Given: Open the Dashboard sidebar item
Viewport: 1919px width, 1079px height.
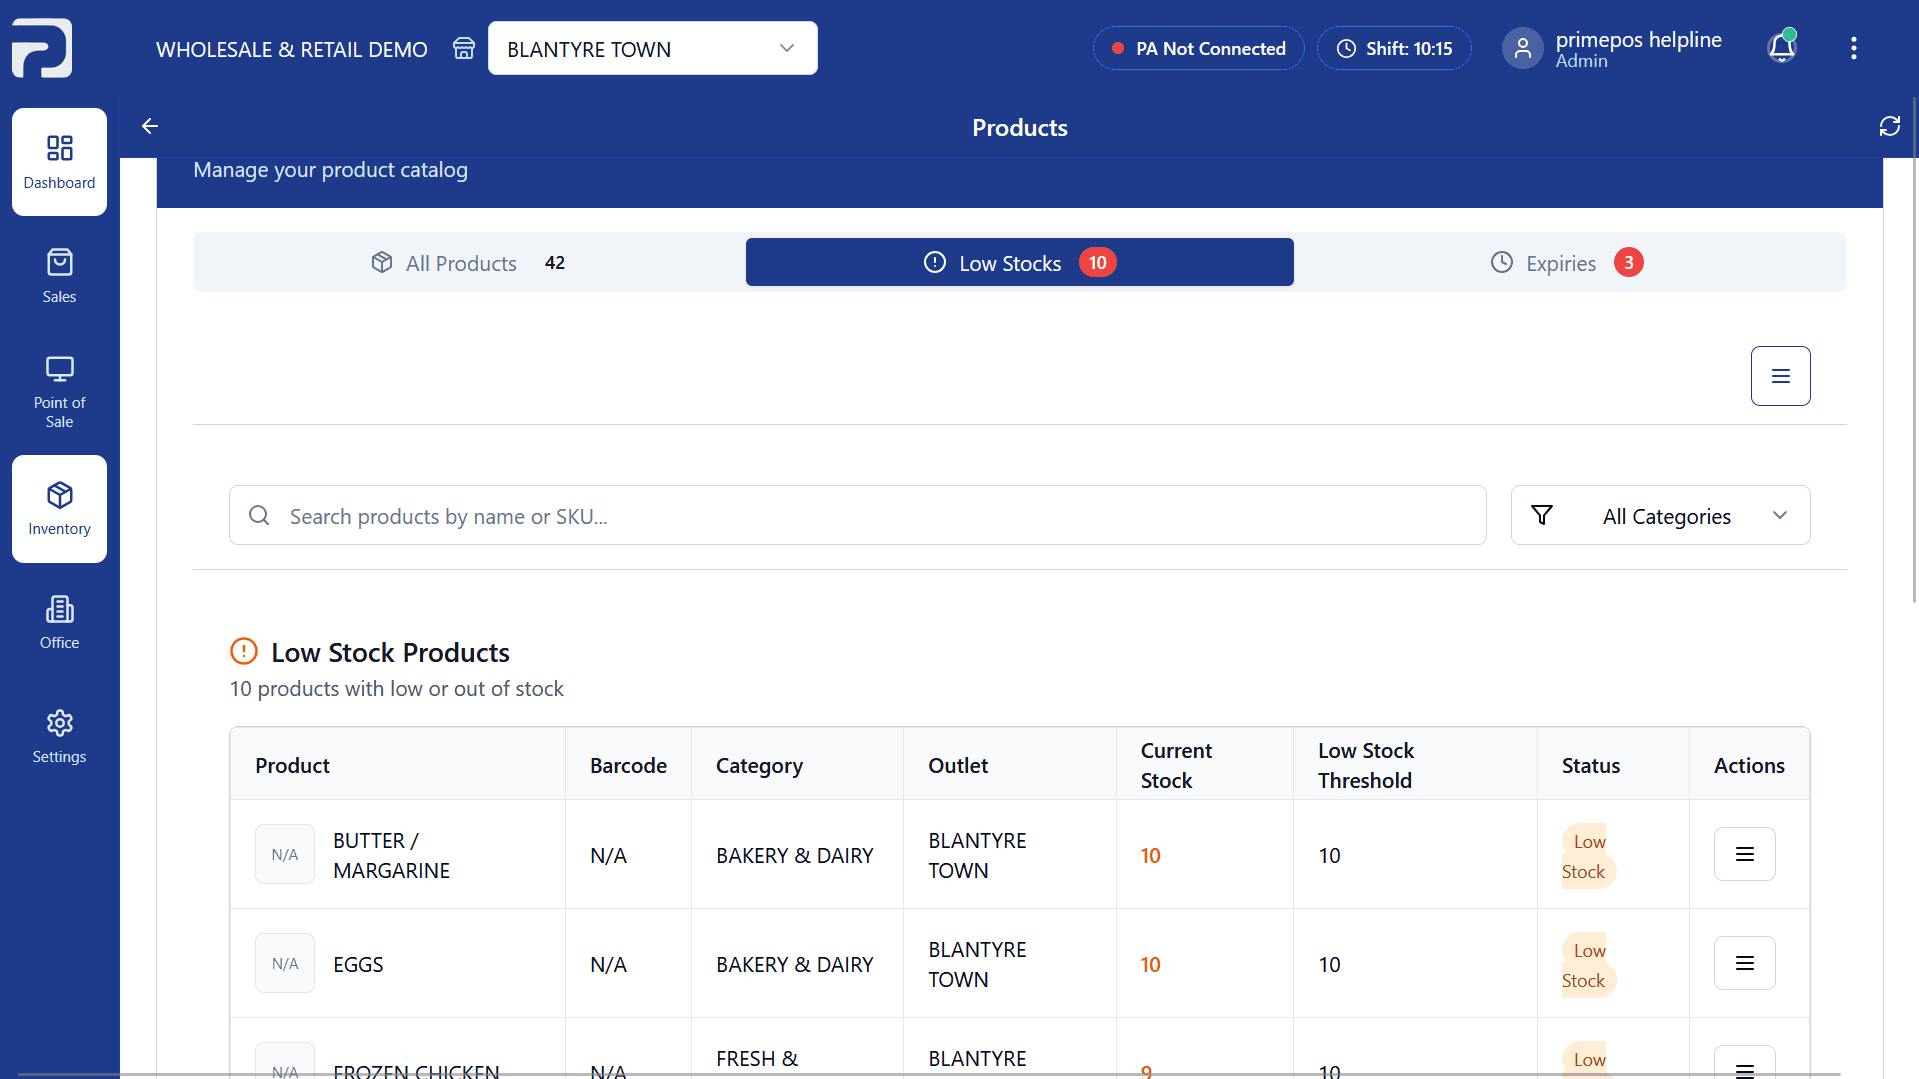Looking at the screenshot, I should tap(59, 162).
